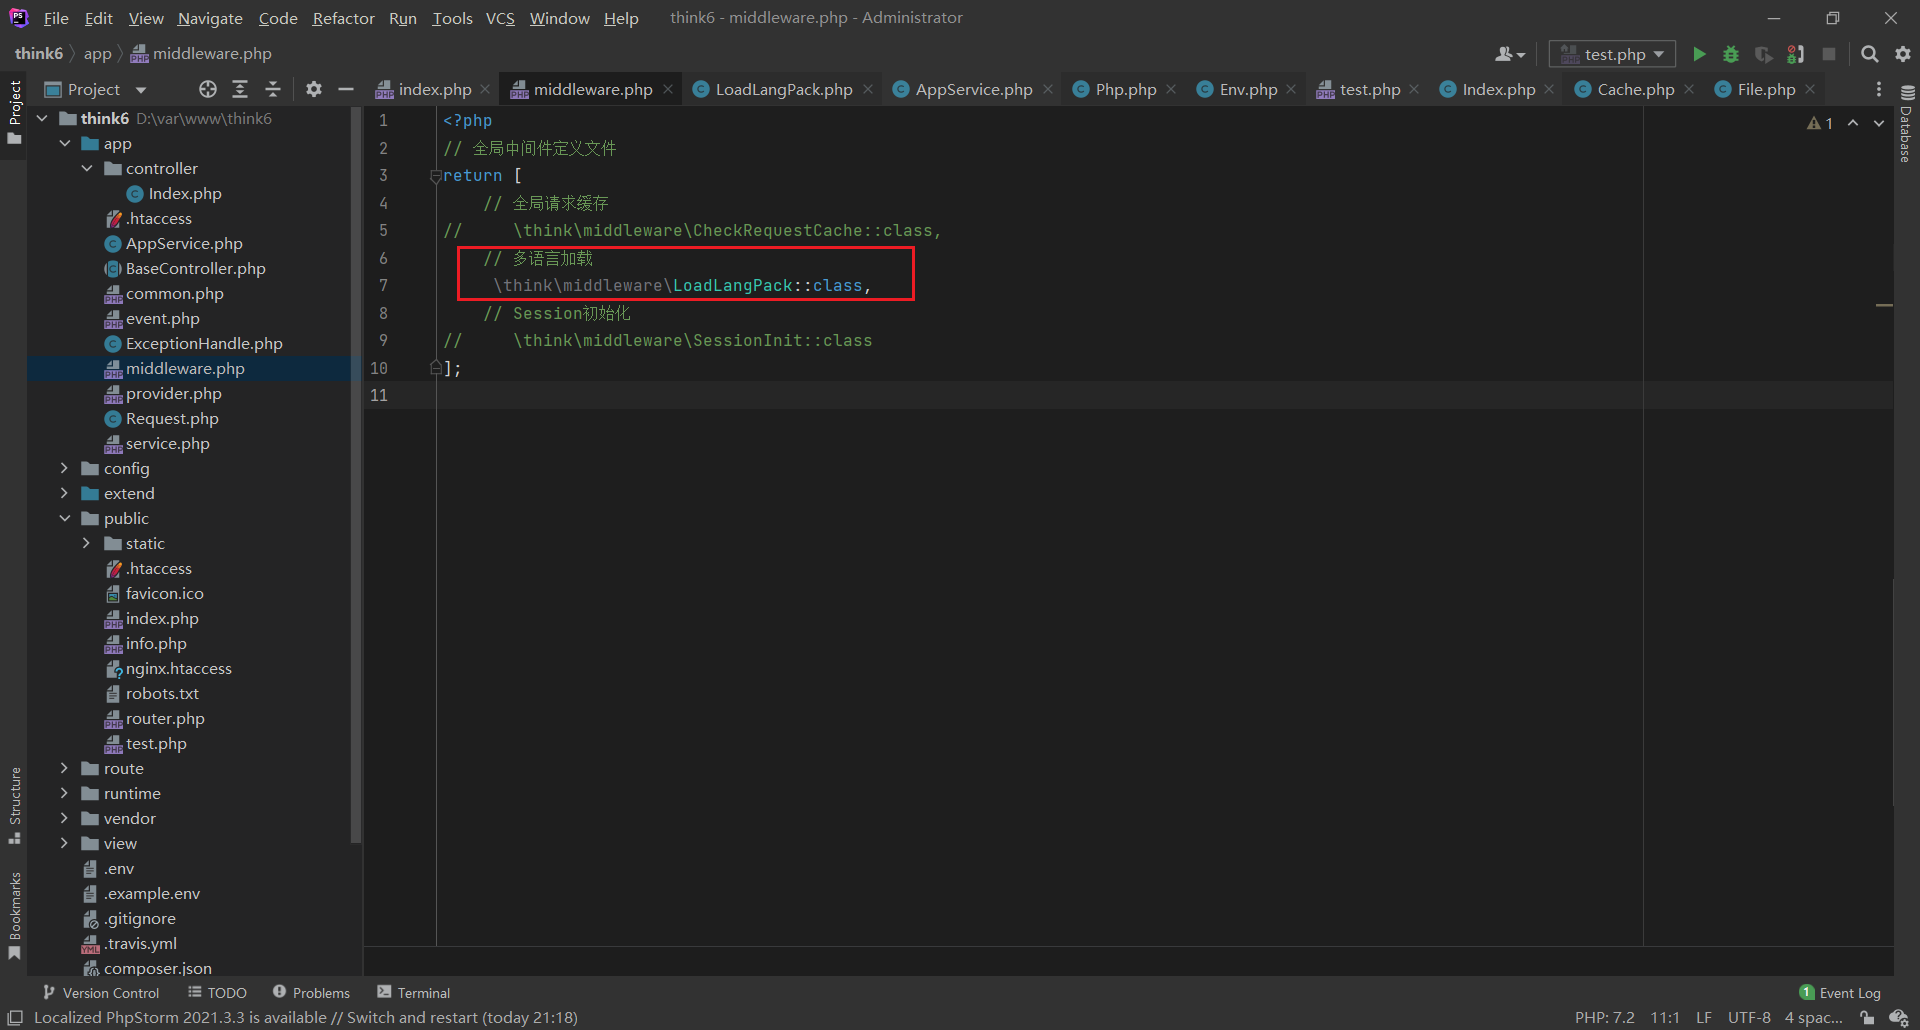This screenshot has width=1920, height=1030.
Task: Switch to the LoadLangPack.php tab
Action: [x=784, y=89]
